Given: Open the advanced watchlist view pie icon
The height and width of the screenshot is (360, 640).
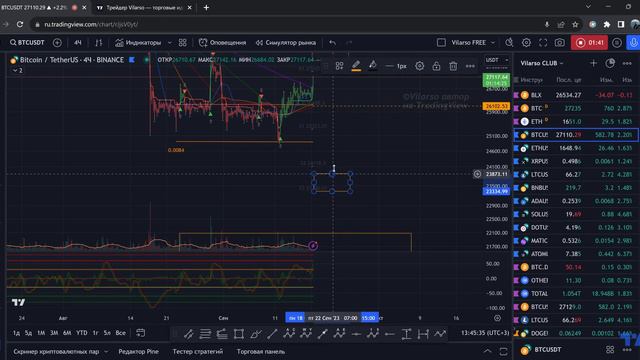Looking at the screenshot, I should 610,63.
